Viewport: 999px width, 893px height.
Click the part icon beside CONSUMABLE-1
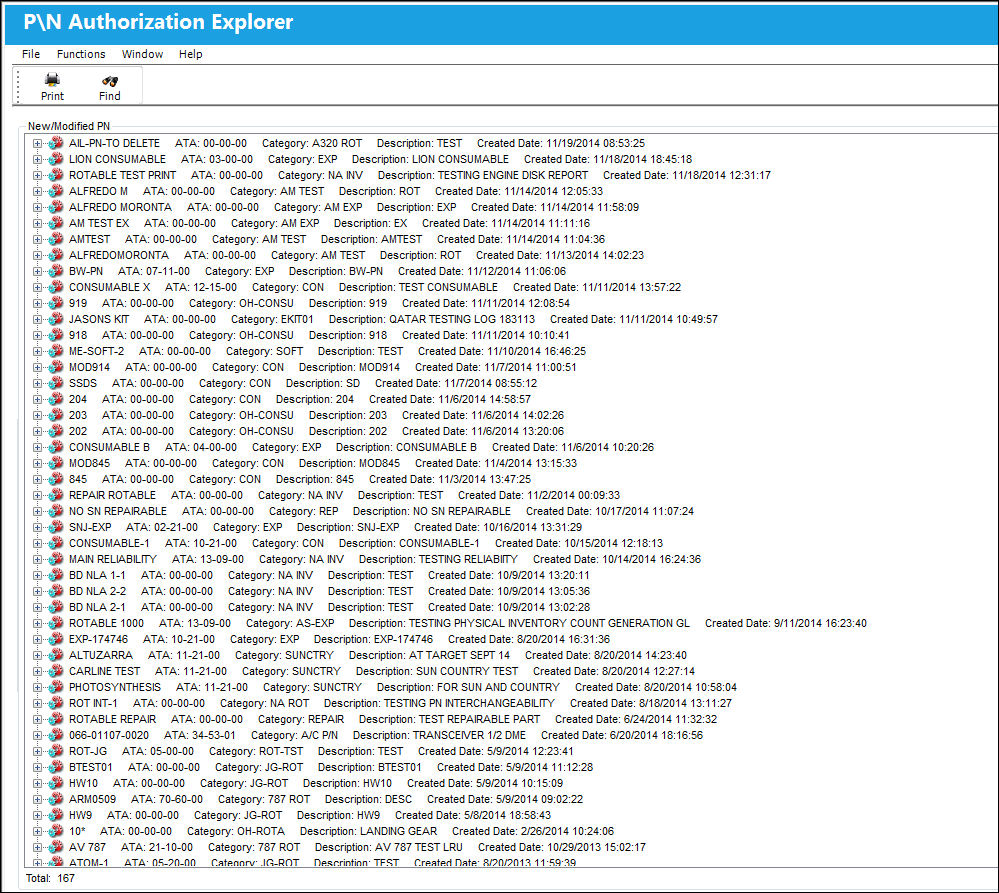coord(56,543)
